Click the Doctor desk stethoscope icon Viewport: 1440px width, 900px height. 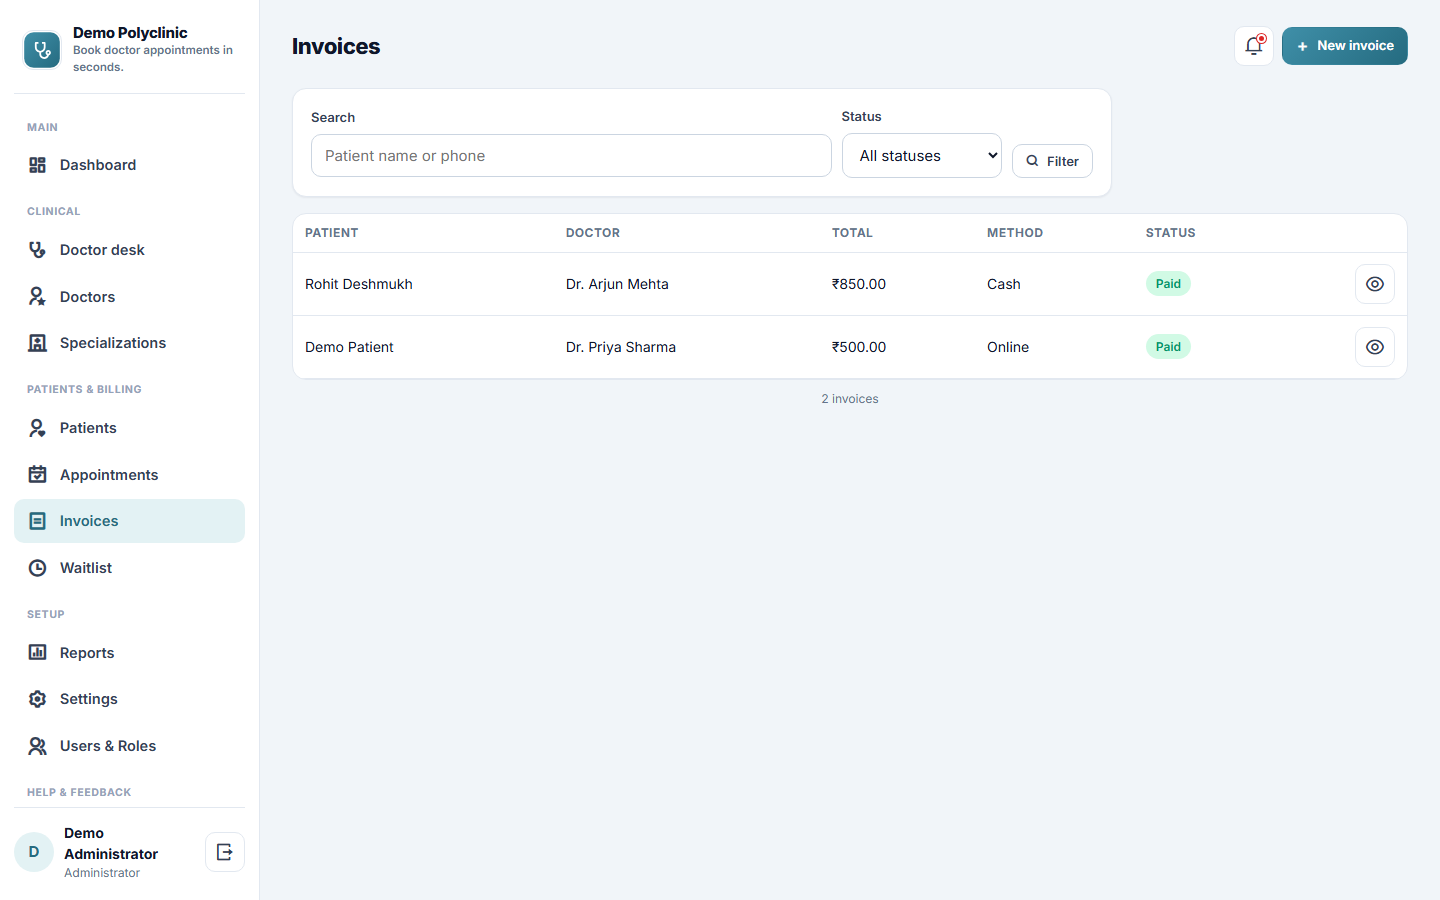click(x=37, y=250)
